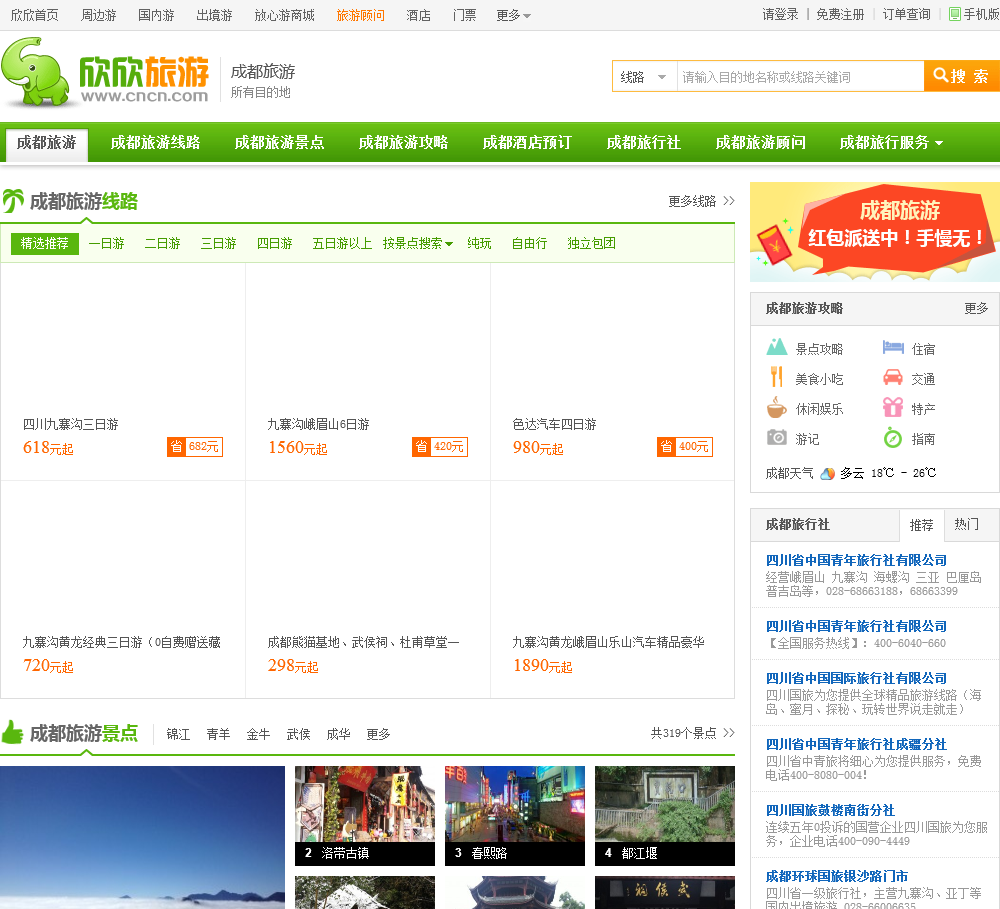Open 订单查询 order lookup link
1000x909 pixels.
point(906,14)
